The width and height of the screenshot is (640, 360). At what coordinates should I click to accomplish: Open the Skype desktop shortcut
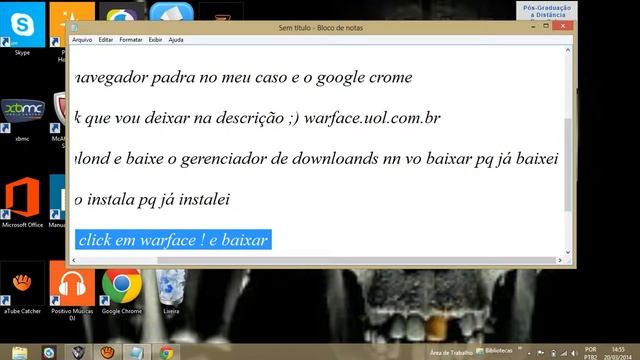[x=22, y=25]
